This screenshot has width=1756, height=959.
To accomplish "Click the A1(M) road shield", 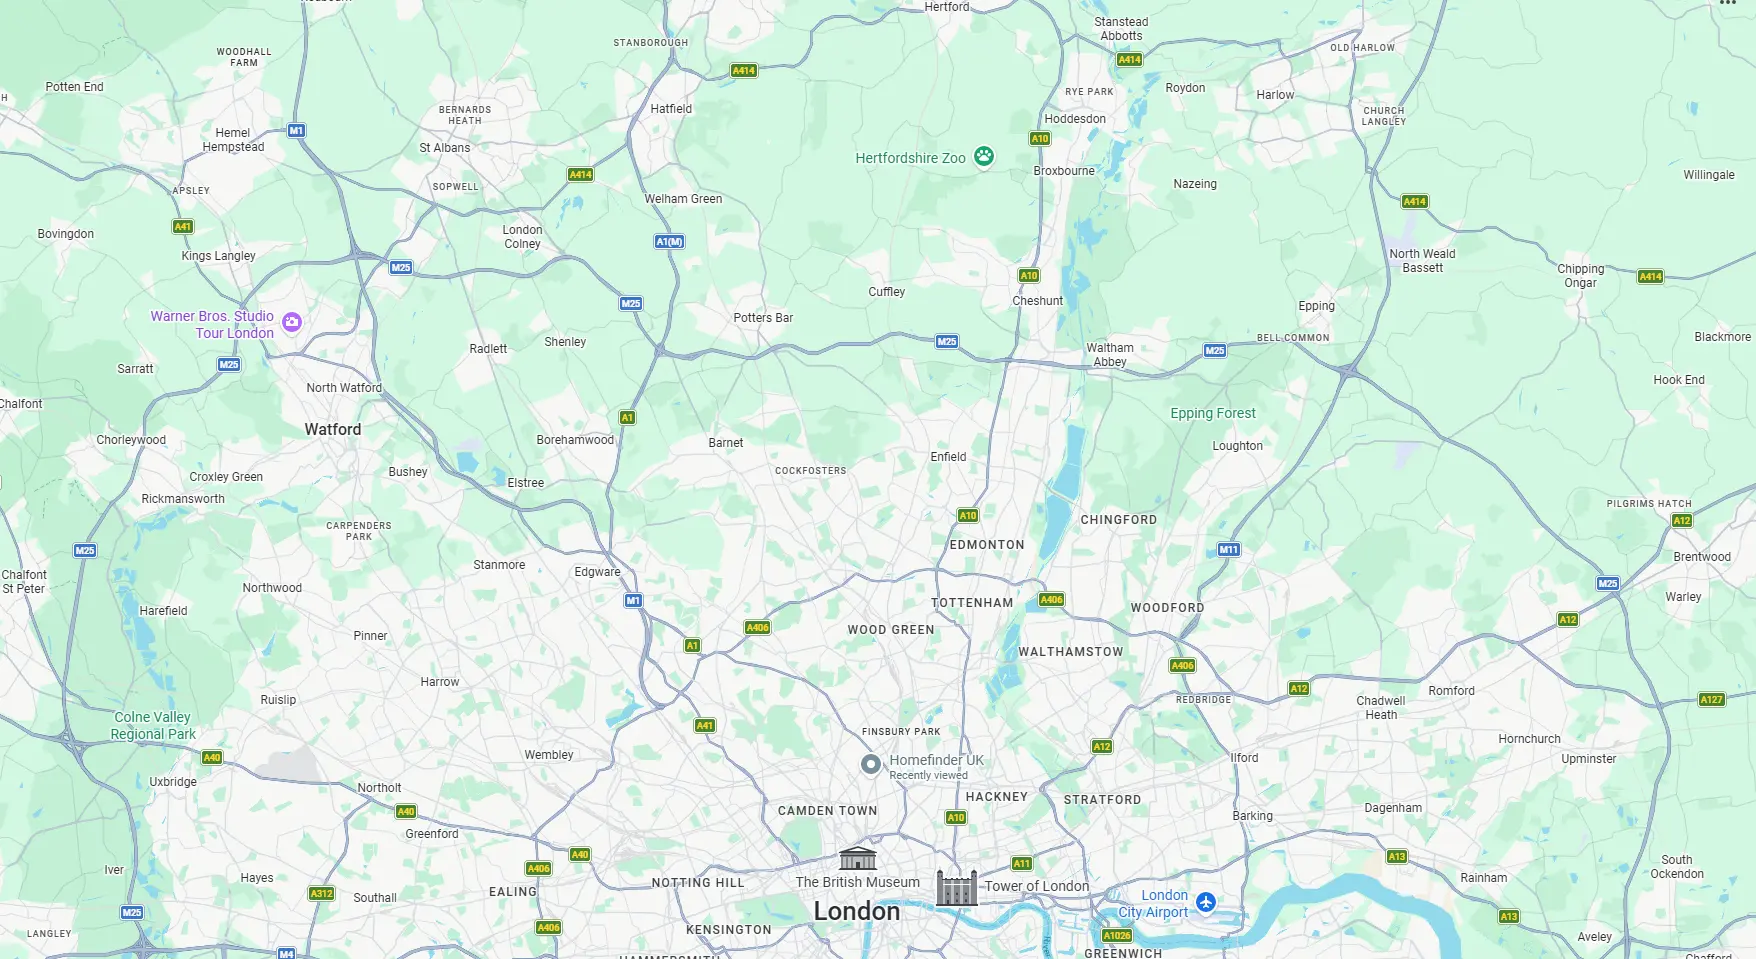I will point(670,242).
